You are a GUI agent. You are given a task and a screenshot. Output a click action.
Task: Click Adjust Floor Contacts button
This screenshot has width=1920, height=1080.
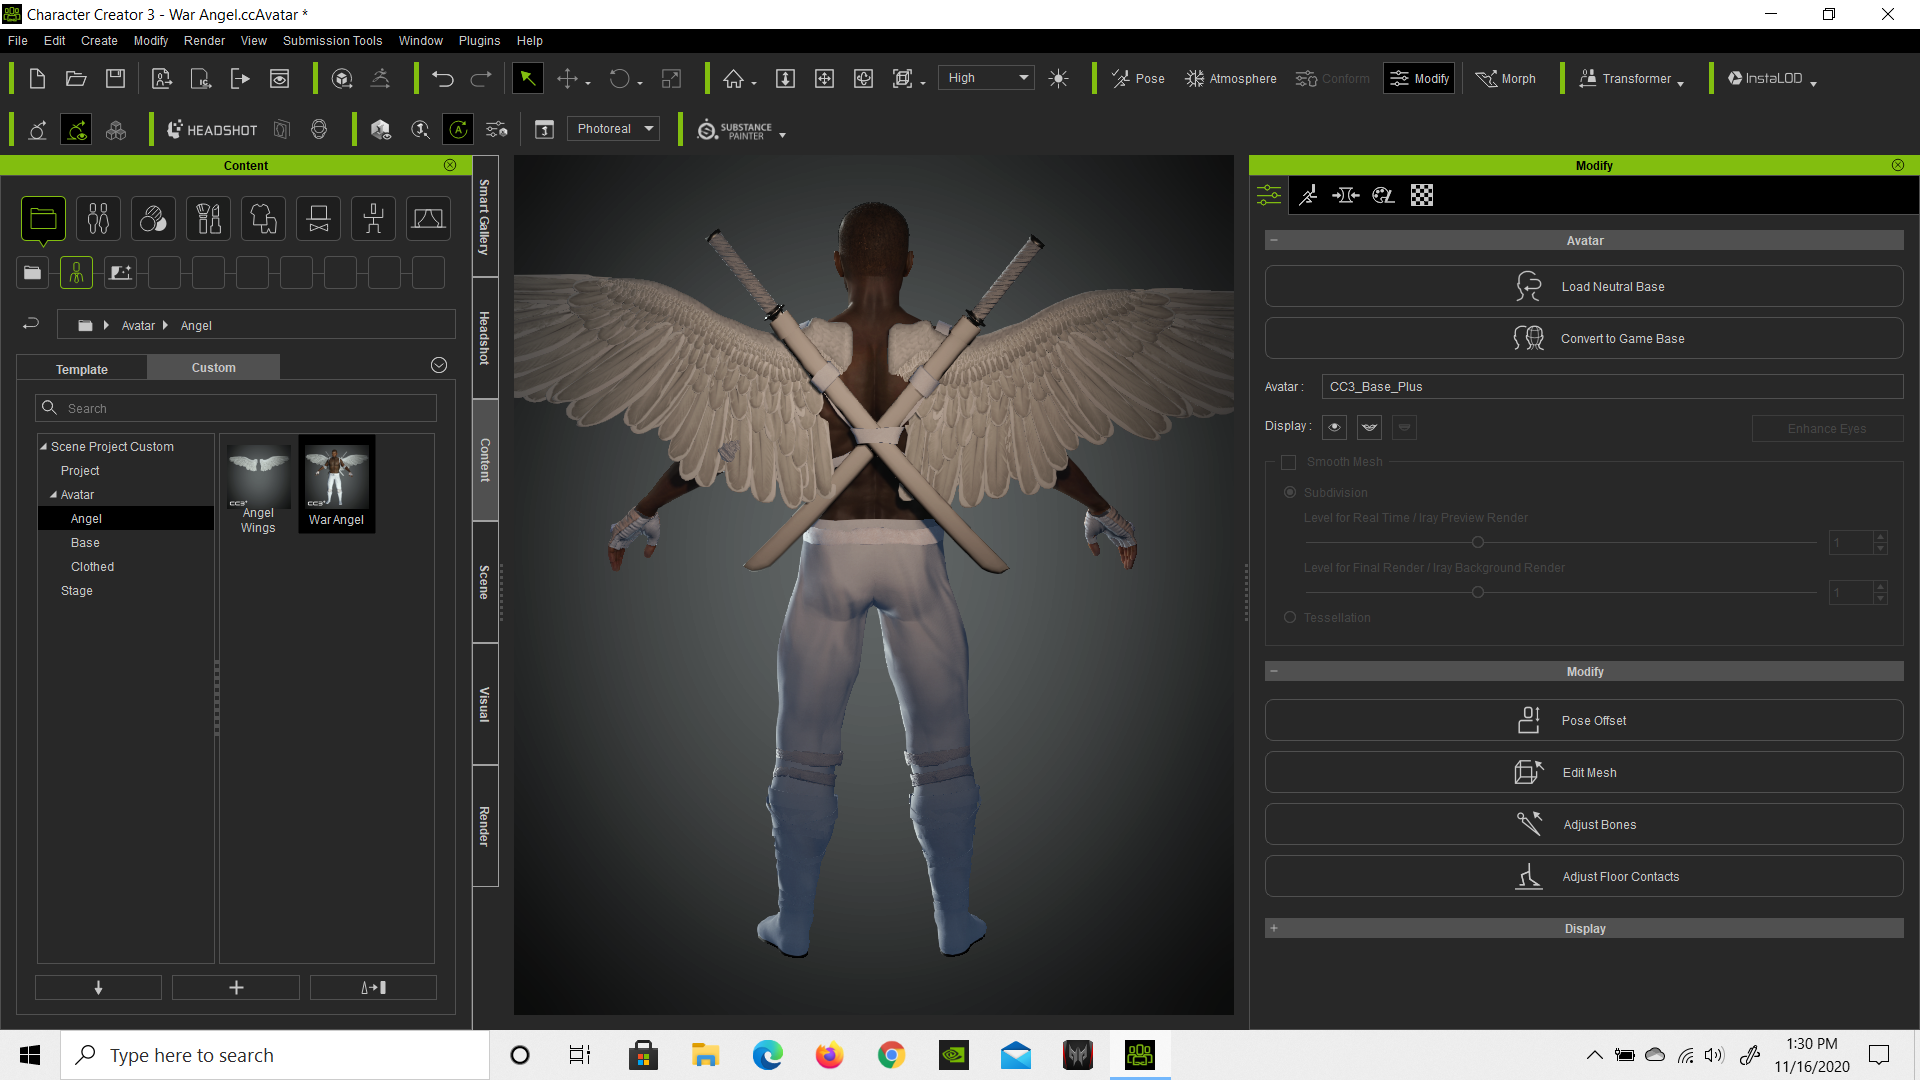coord(1584,877)
